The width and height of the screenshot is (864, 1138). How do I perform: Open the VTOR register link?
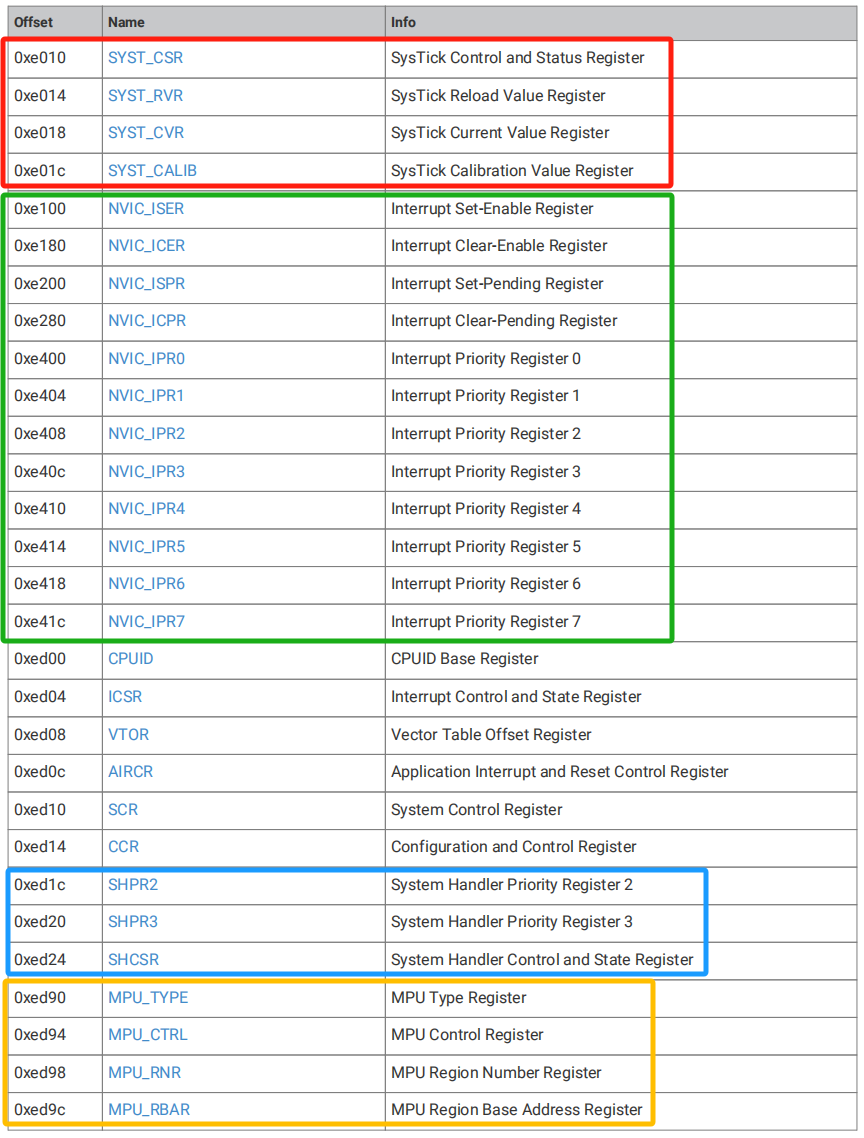[x=129, y=734]
